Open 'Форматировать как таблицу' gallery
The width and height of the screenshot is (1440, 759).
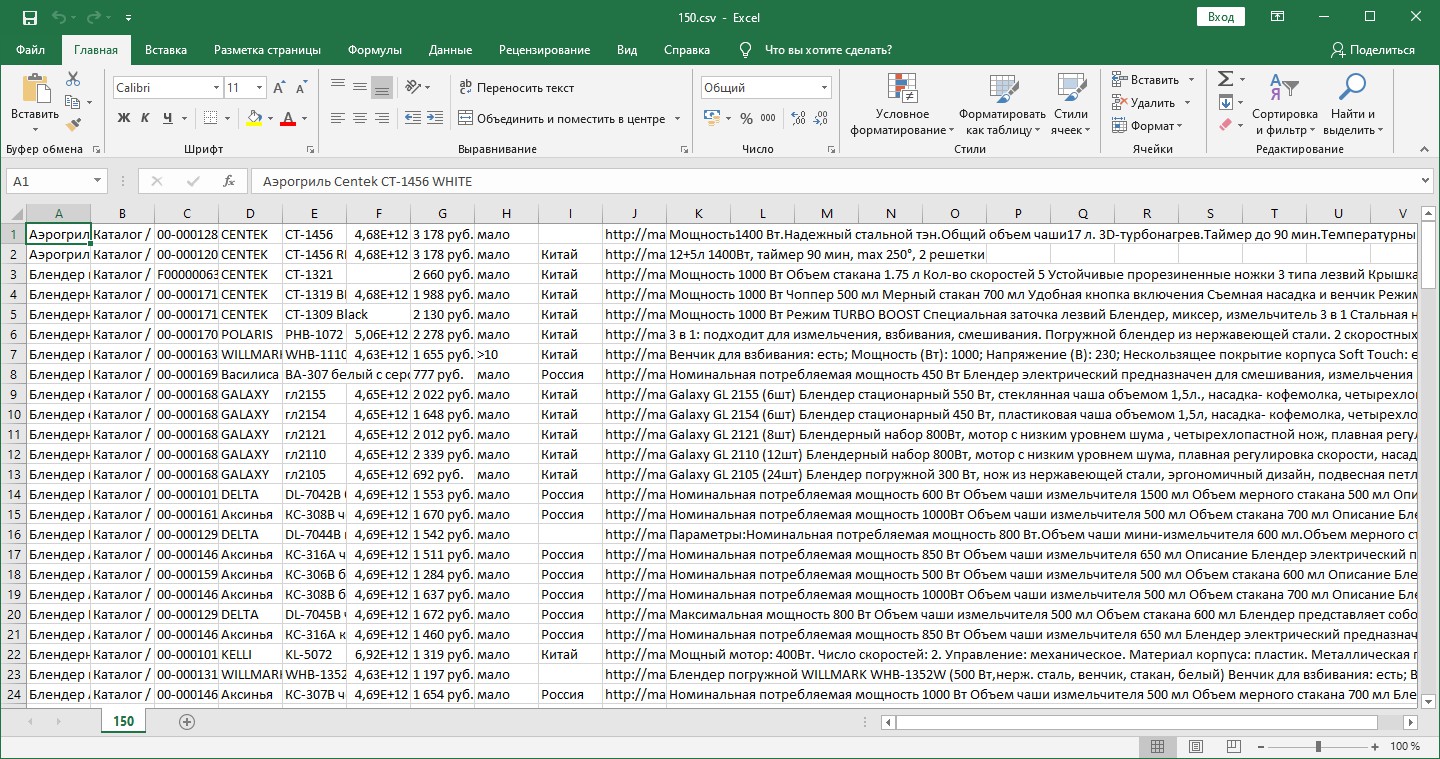click(1002, 104)
